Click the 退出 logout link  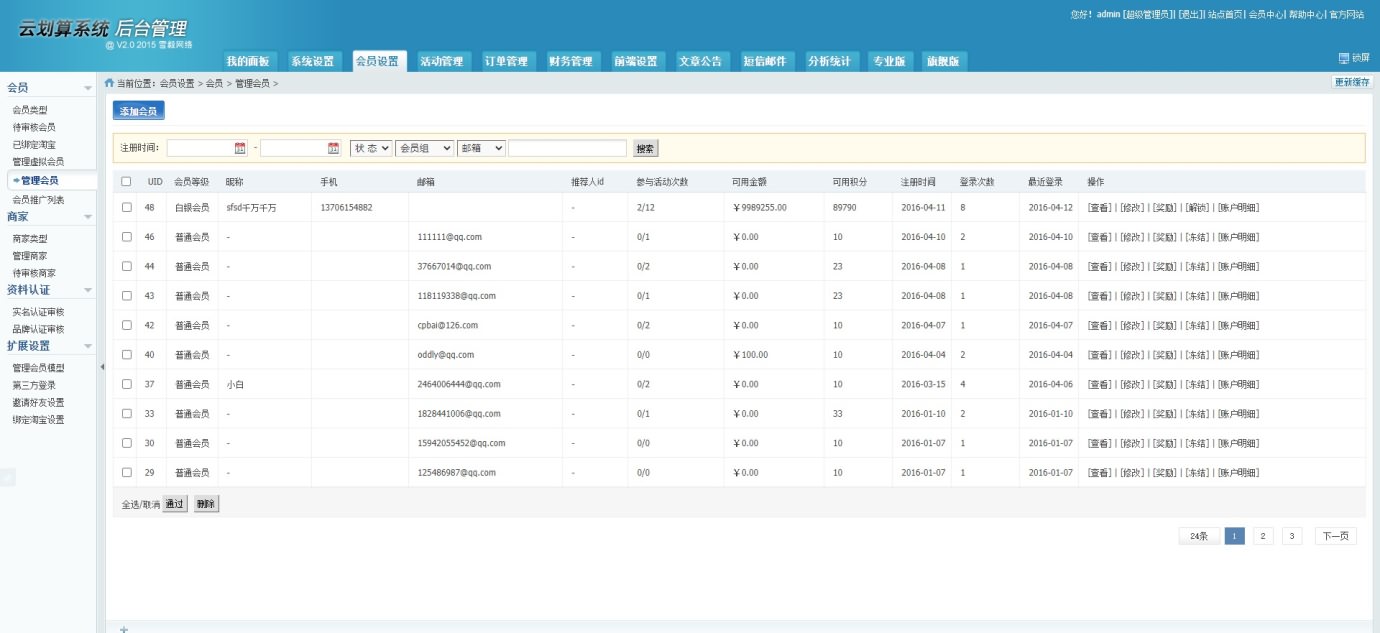(1190, 15)
